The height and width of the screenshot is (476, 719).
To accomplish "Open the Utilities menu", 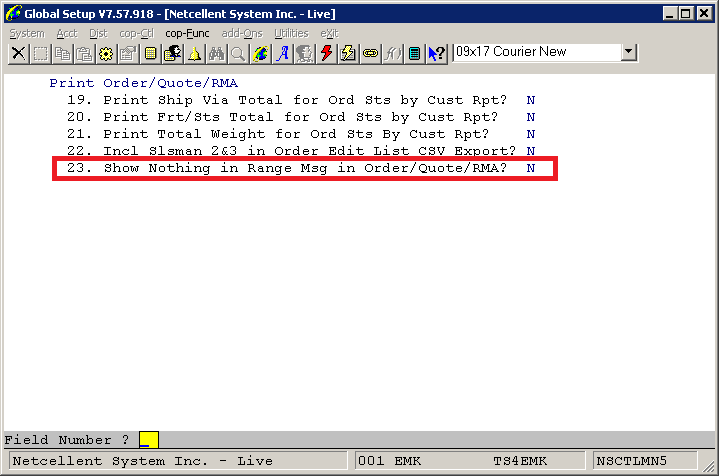I will pos(291,33).
